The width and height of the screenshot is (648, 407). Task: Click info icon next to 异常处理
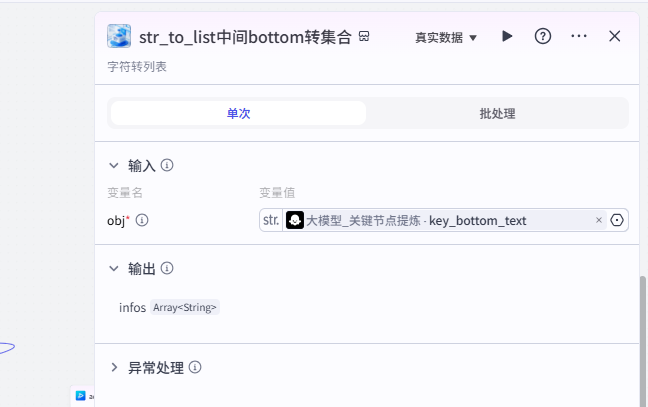[x=195, y=367]
